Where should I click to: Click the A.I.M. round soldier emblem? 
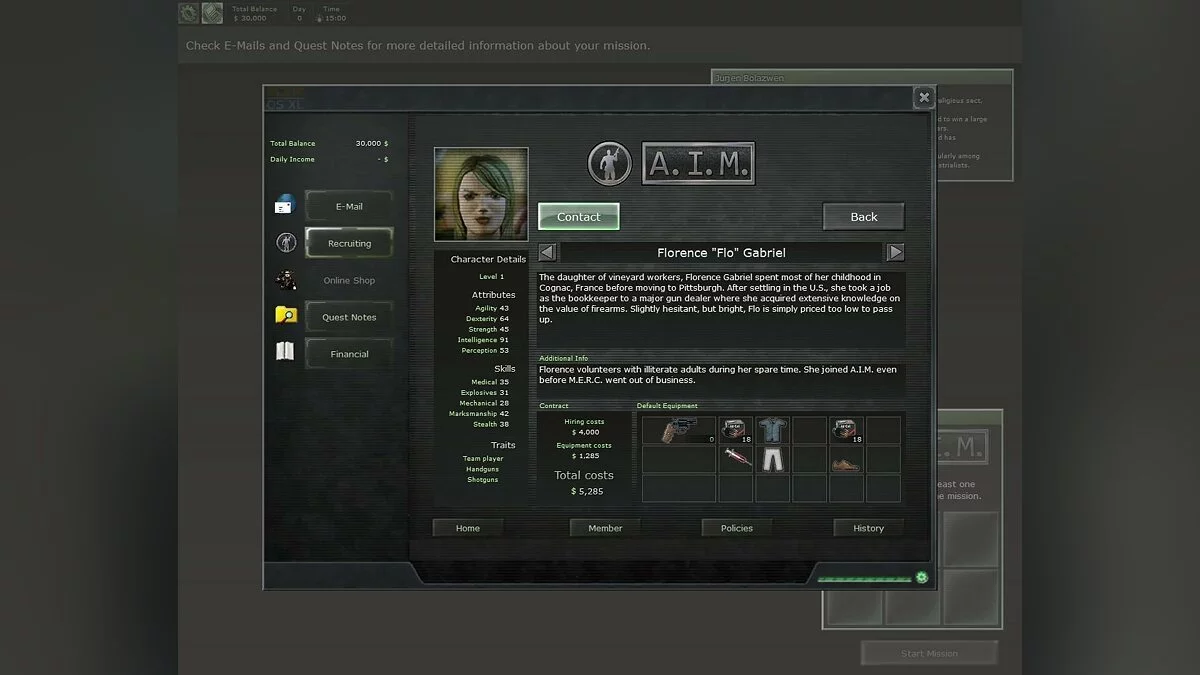pyautogui.click(x=609, y=163)
